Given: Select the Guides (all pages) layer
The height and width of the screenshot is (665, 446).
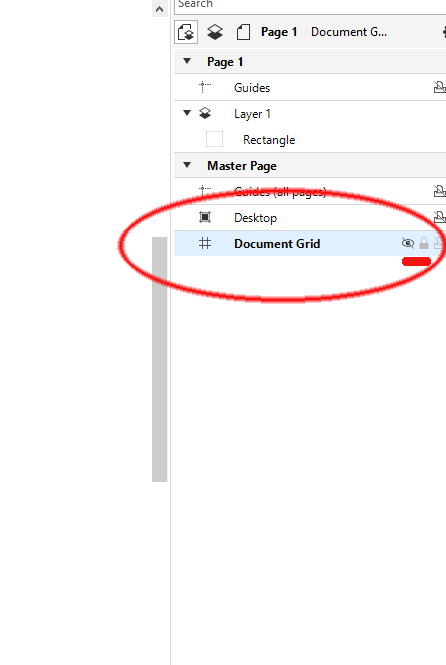Looking at the screenshot, I should point(310,192).
